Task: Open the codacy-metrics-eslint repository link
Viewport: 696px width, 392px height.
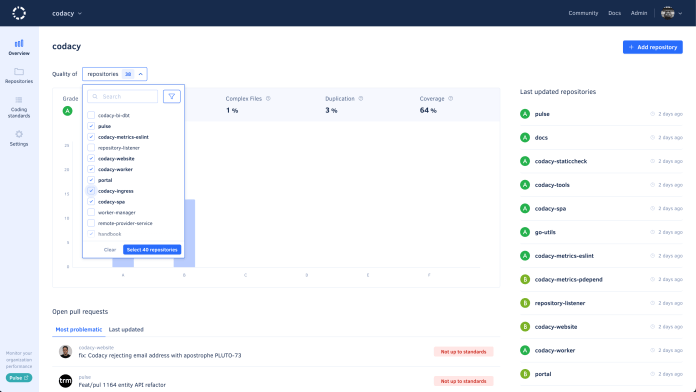Action: pos(564,256)
